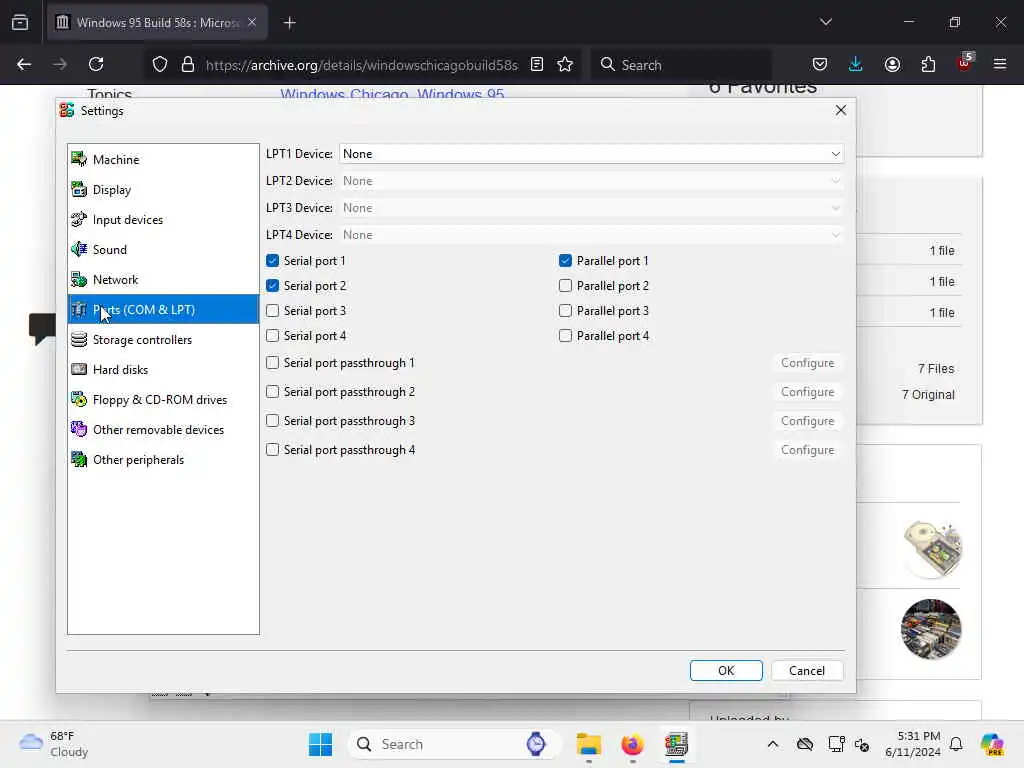Screen dimensions: 1024x768
Task: Configure Serial port passthrough 2
Action: tap(808, 392)
